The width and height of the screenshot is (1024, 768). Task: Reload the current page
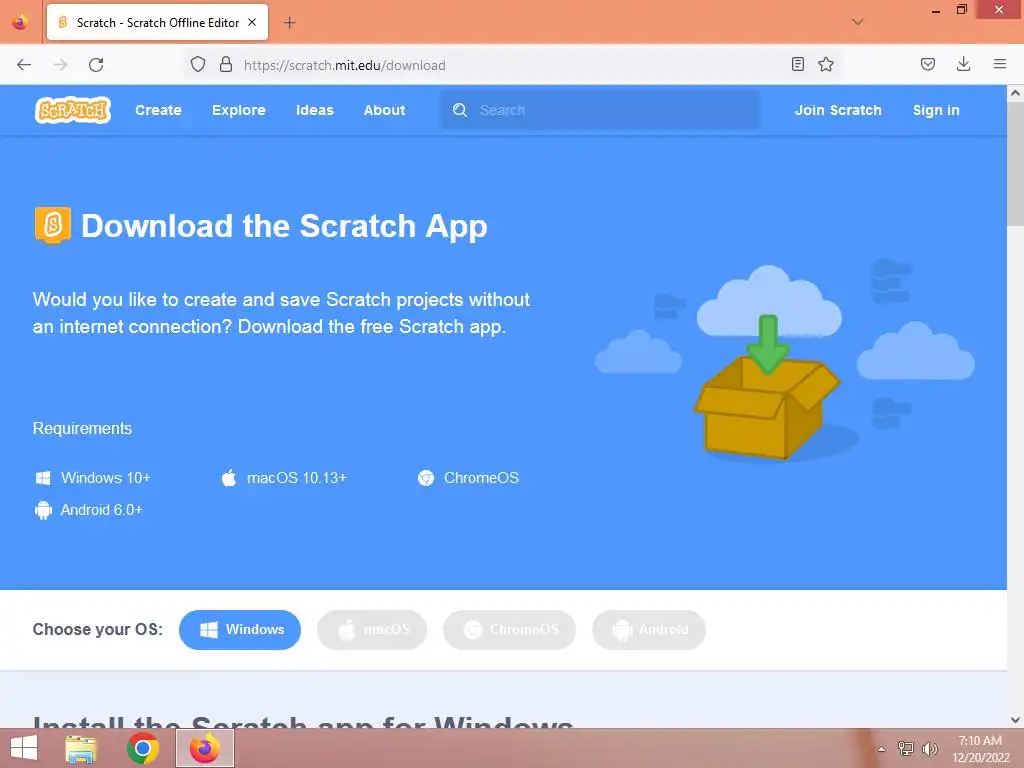(96, 65)
